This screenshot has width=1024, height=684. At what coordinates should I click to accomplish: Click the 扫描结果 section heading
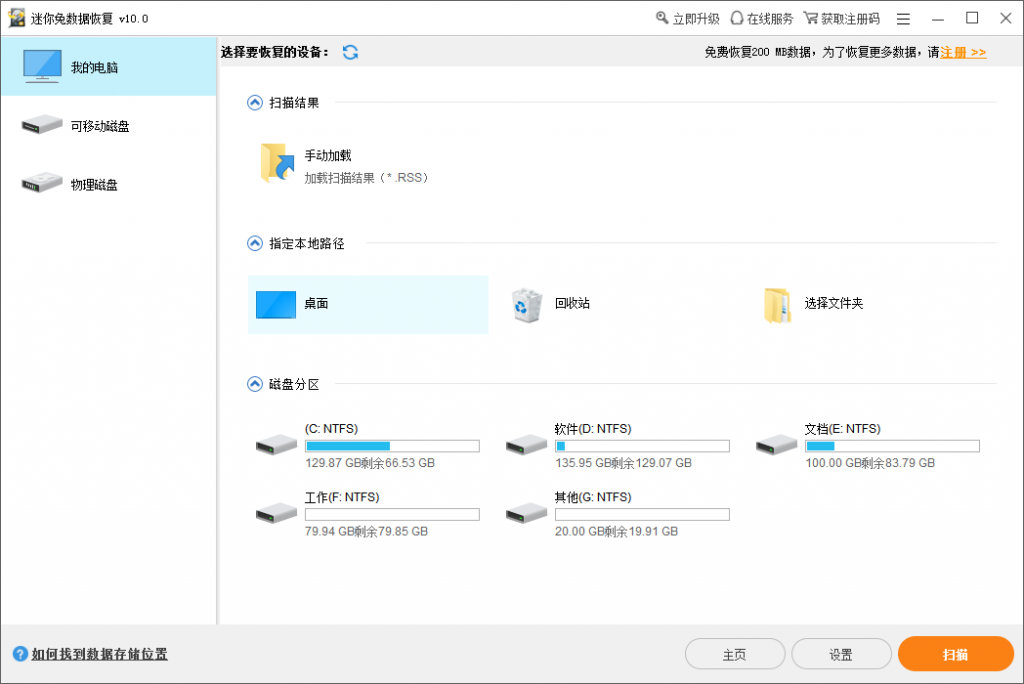click(294, 103)
